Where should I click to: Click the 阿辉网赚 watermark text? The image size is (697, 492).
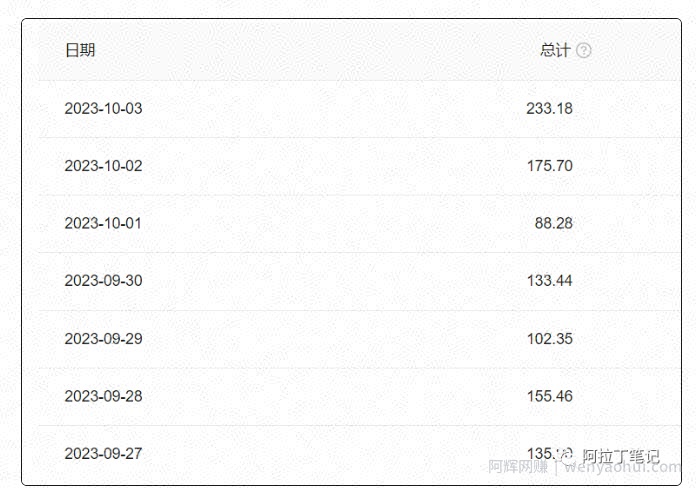(x=518, y=467)
